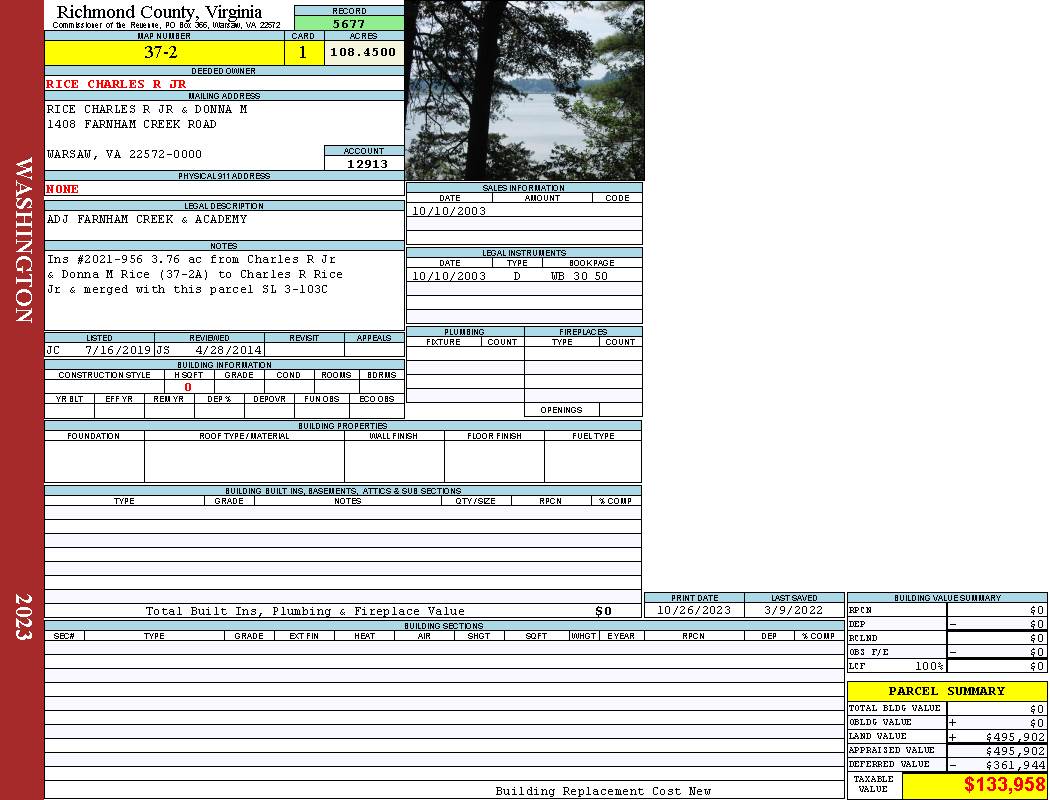Click the last saved date 3/9/2022
This screenshot has width=1050, height=800.
pyautogui.click(x=794, y=610)
